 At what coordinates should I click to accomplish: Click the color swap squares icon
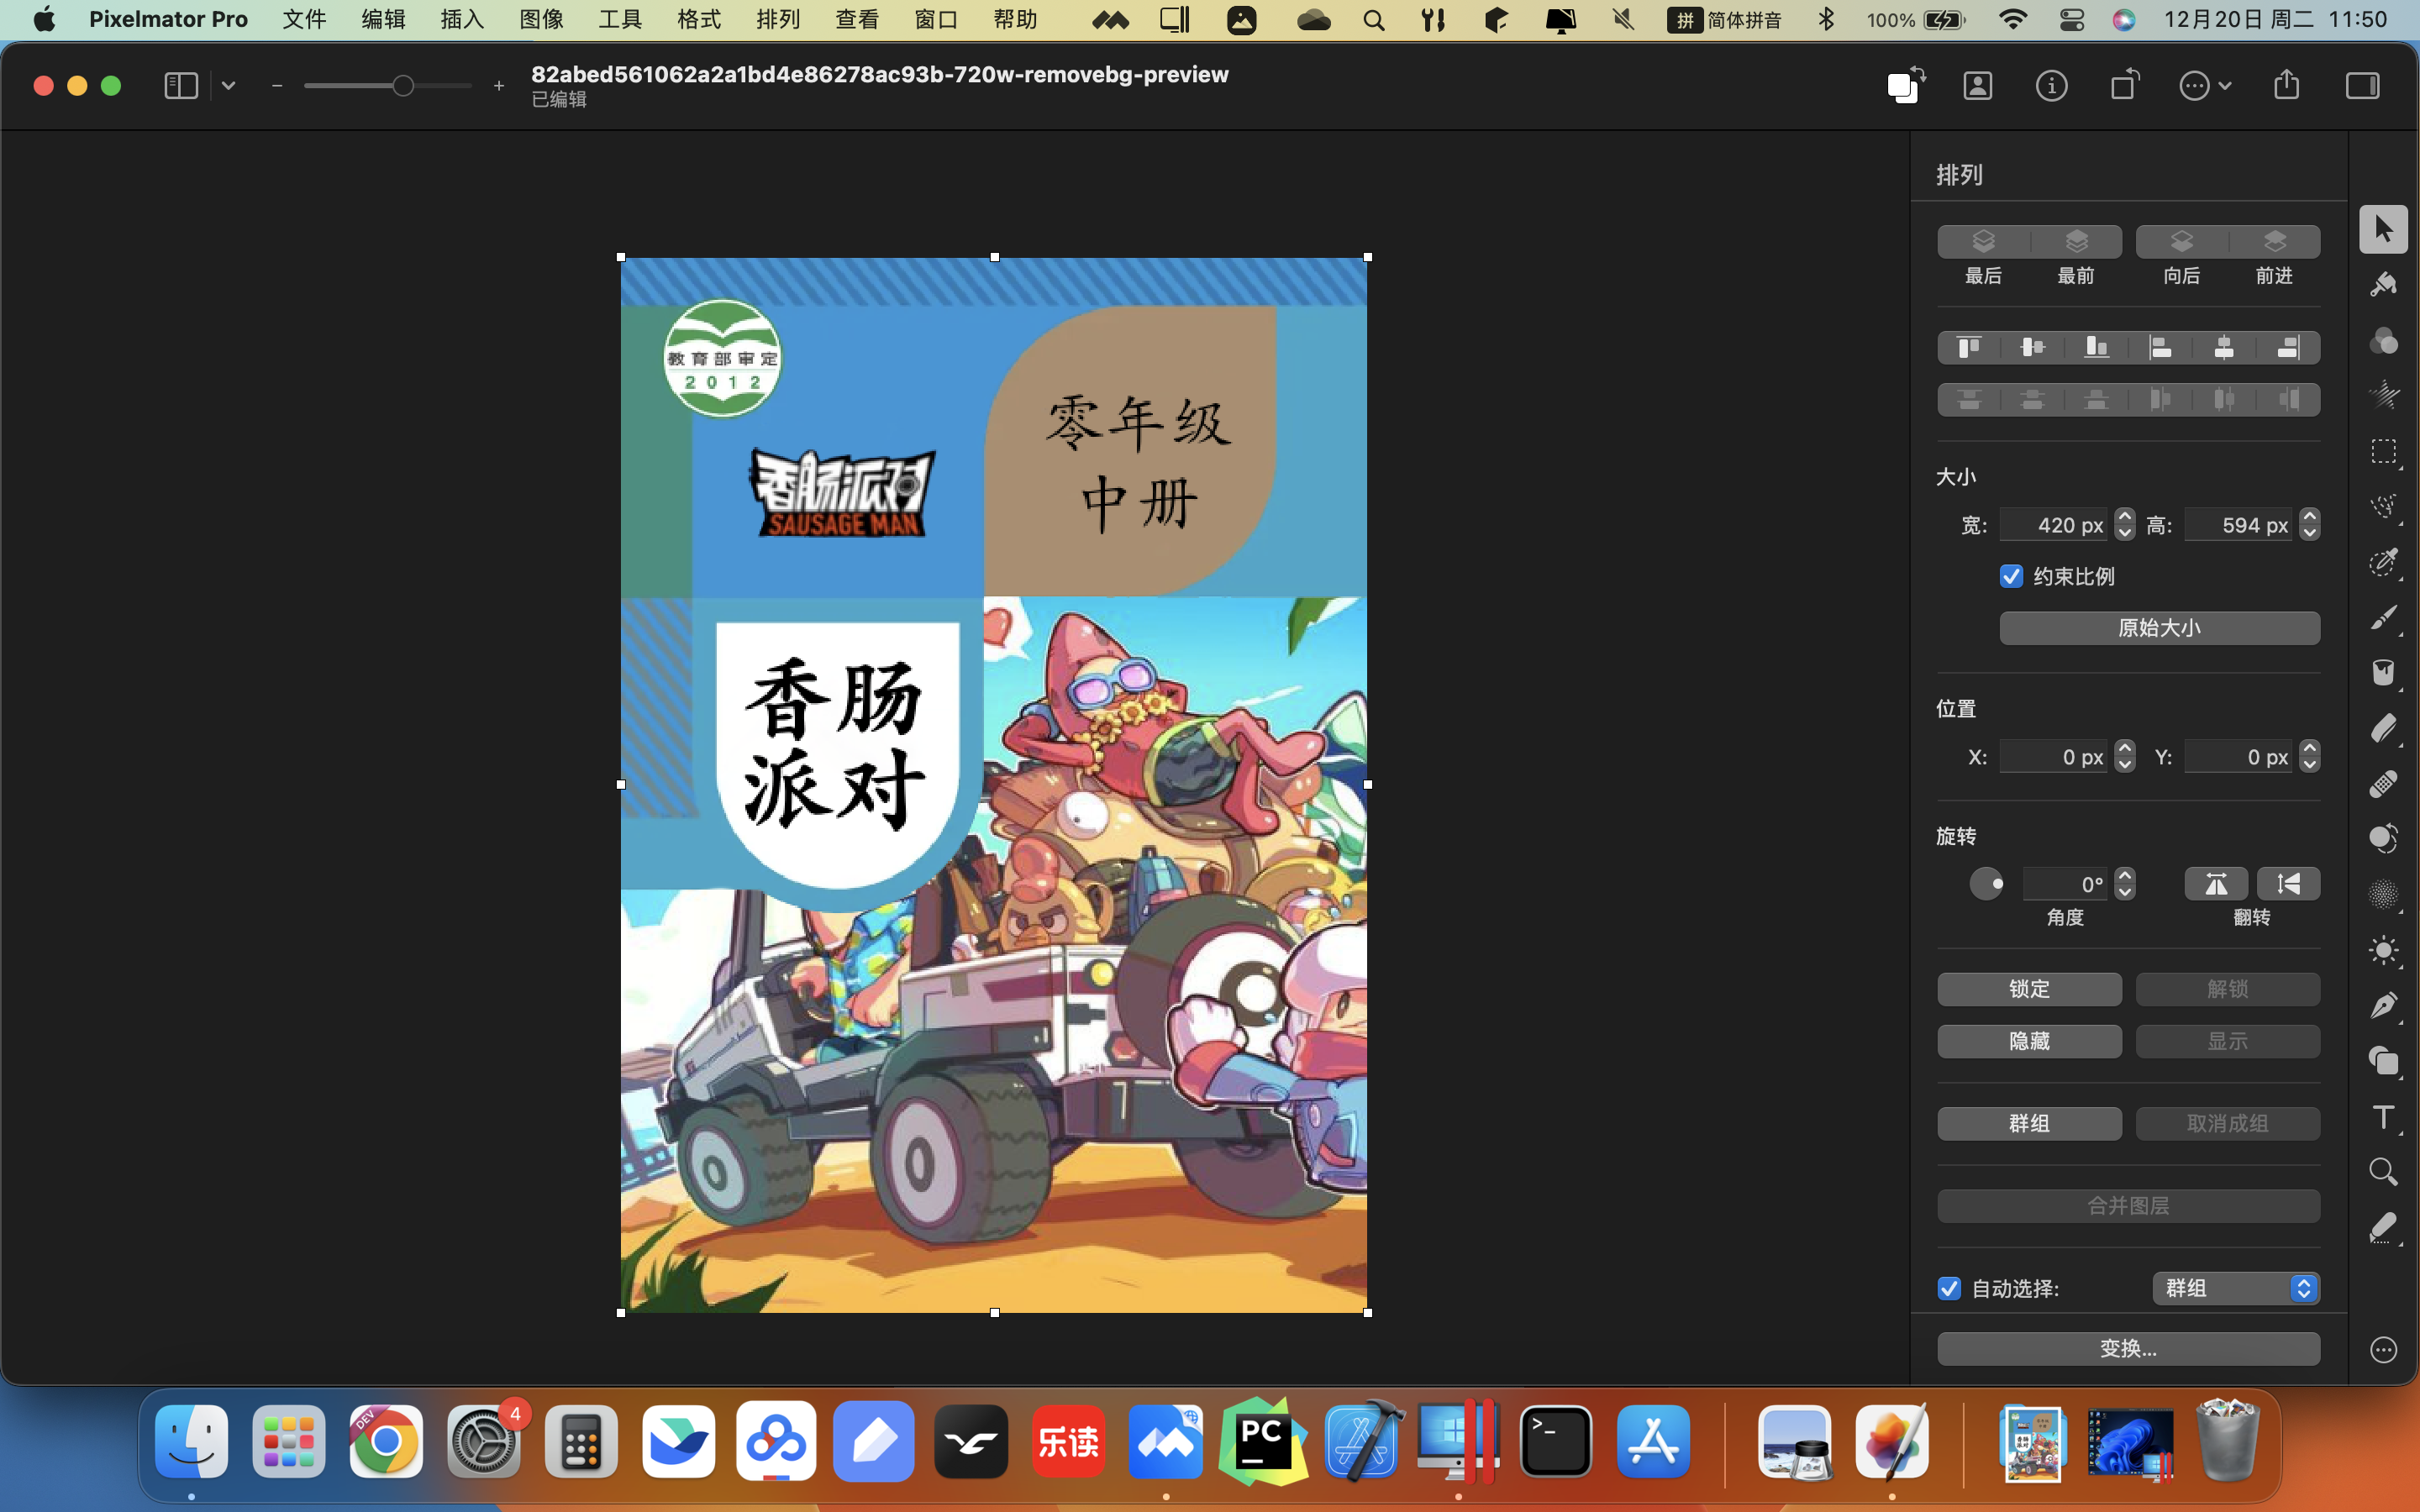coord(1906,85)
